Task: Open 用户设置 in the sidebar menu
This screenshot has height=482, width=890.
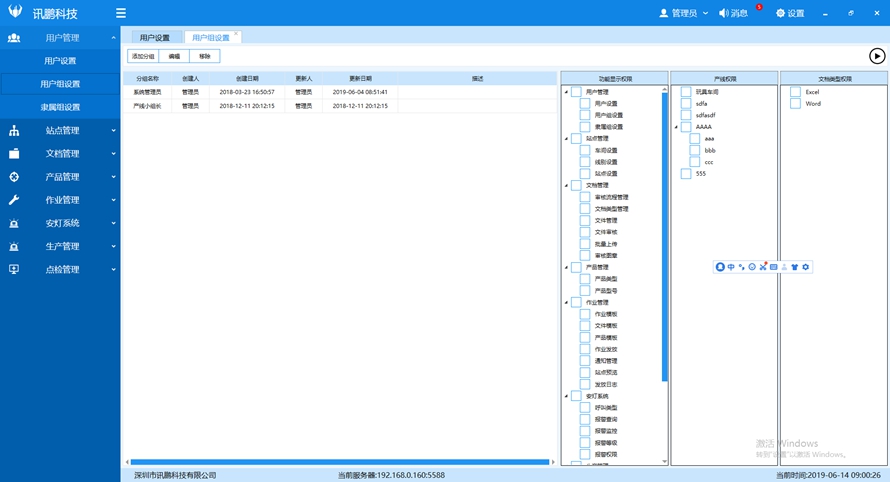Action: [60, 61]
